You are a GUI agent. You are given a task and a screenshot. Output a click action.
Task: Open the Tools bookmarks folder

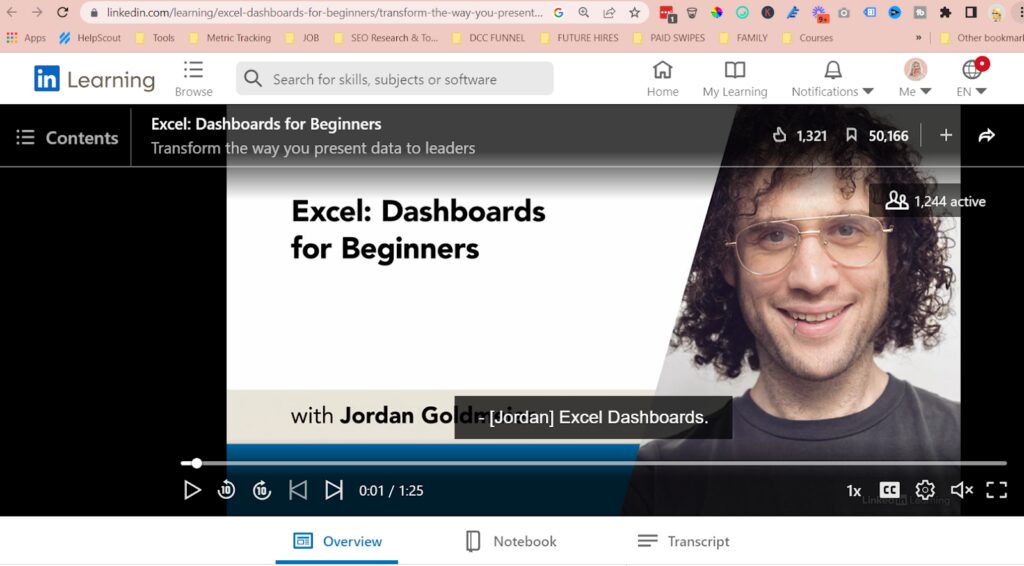click(x=155, y=38)
